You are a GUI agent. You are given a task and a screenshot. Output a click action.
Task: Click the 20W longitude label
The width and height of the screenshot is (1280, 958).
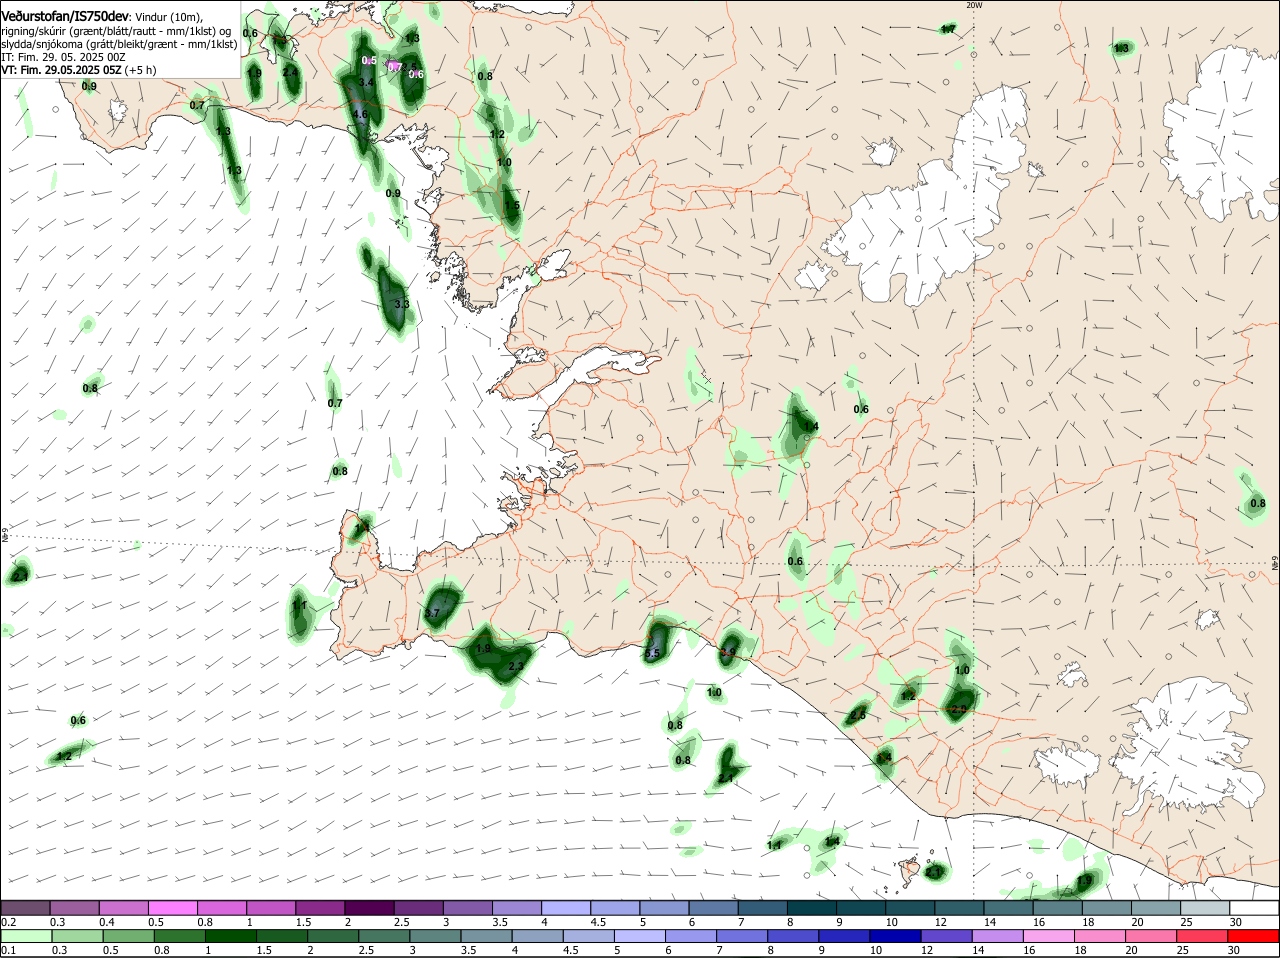pos(974,5)
